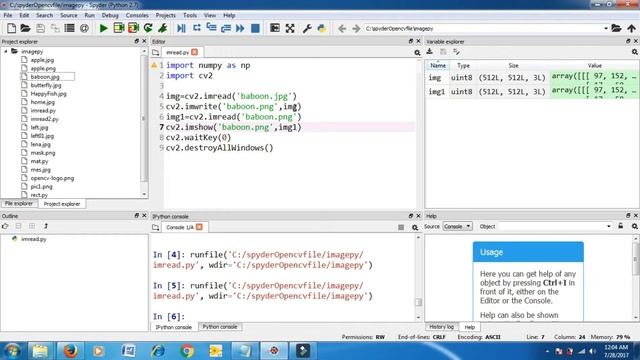Click the editor options icon near the tab bar
The width and height of the screenshot is (640, 360).
[417, 53]
